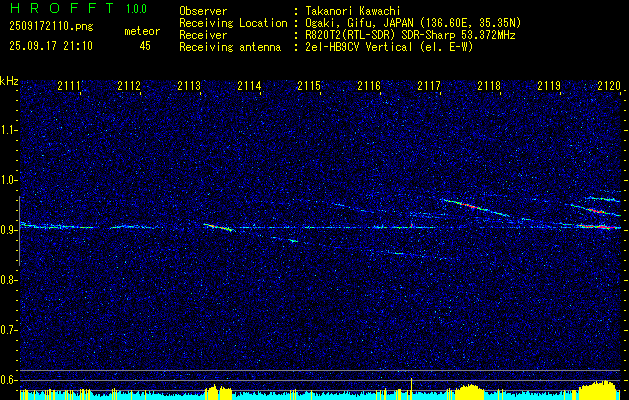Click the meteor count value 45
Viewport: 629px width, 400px height.
point(145,46)
